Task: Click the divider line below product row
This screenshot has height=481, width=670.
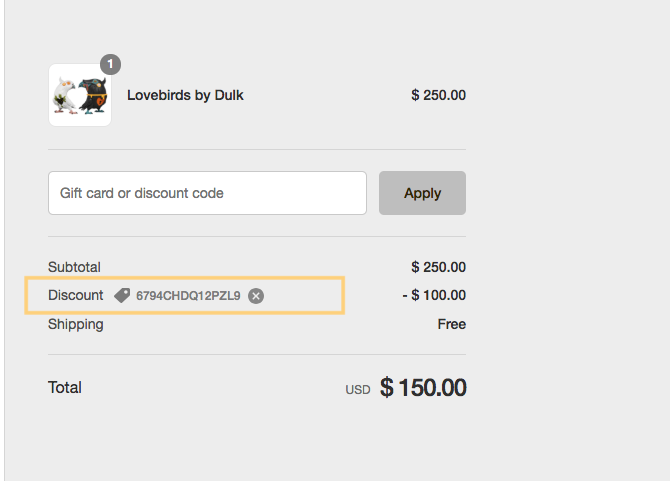Action: click(x=257, y=149)
